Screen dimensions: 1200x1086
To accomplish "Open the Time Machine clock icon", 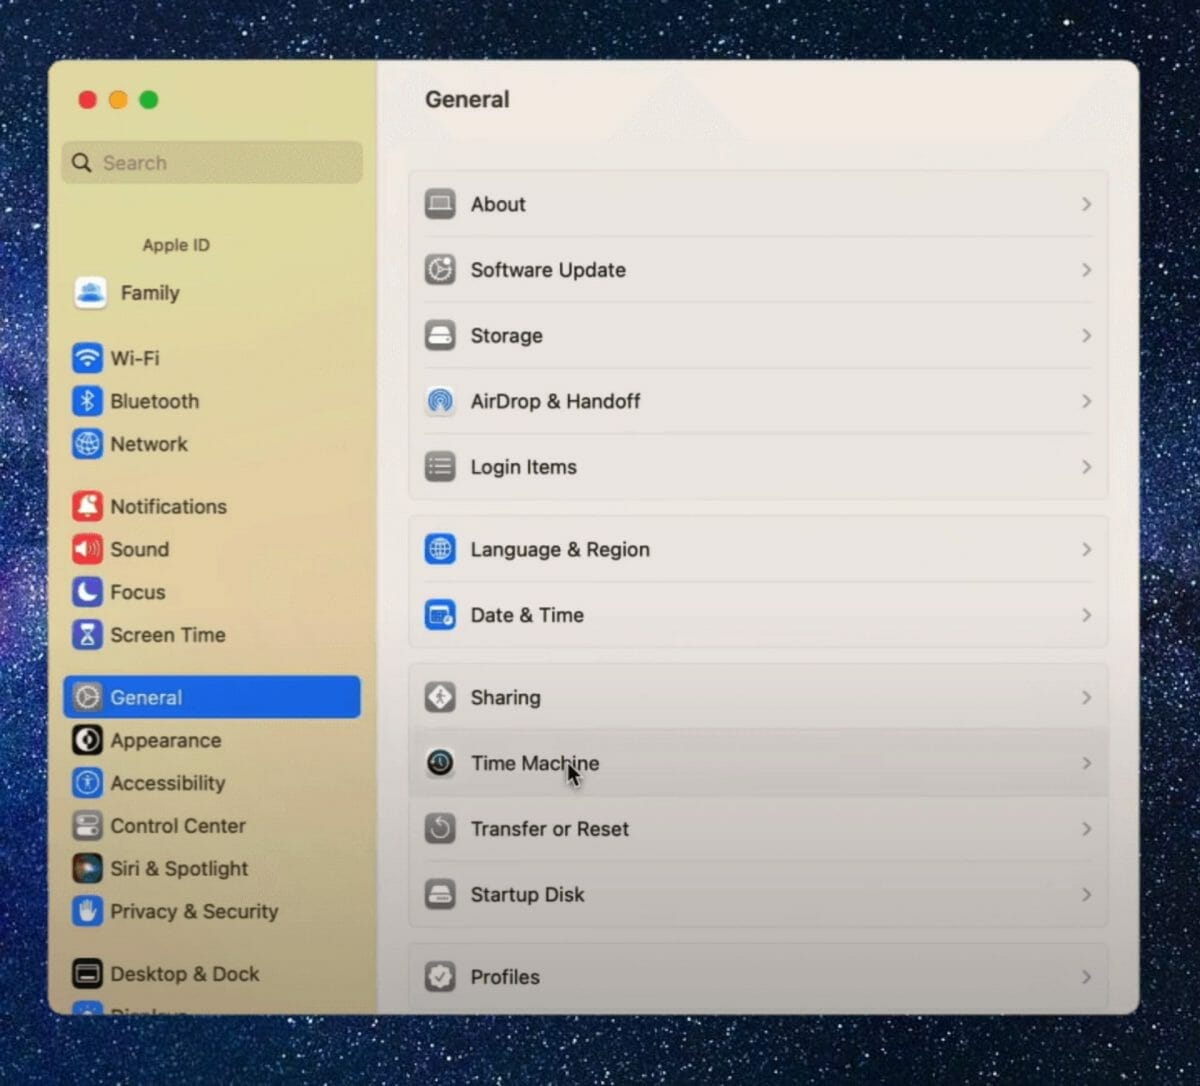I will point(440,763).
